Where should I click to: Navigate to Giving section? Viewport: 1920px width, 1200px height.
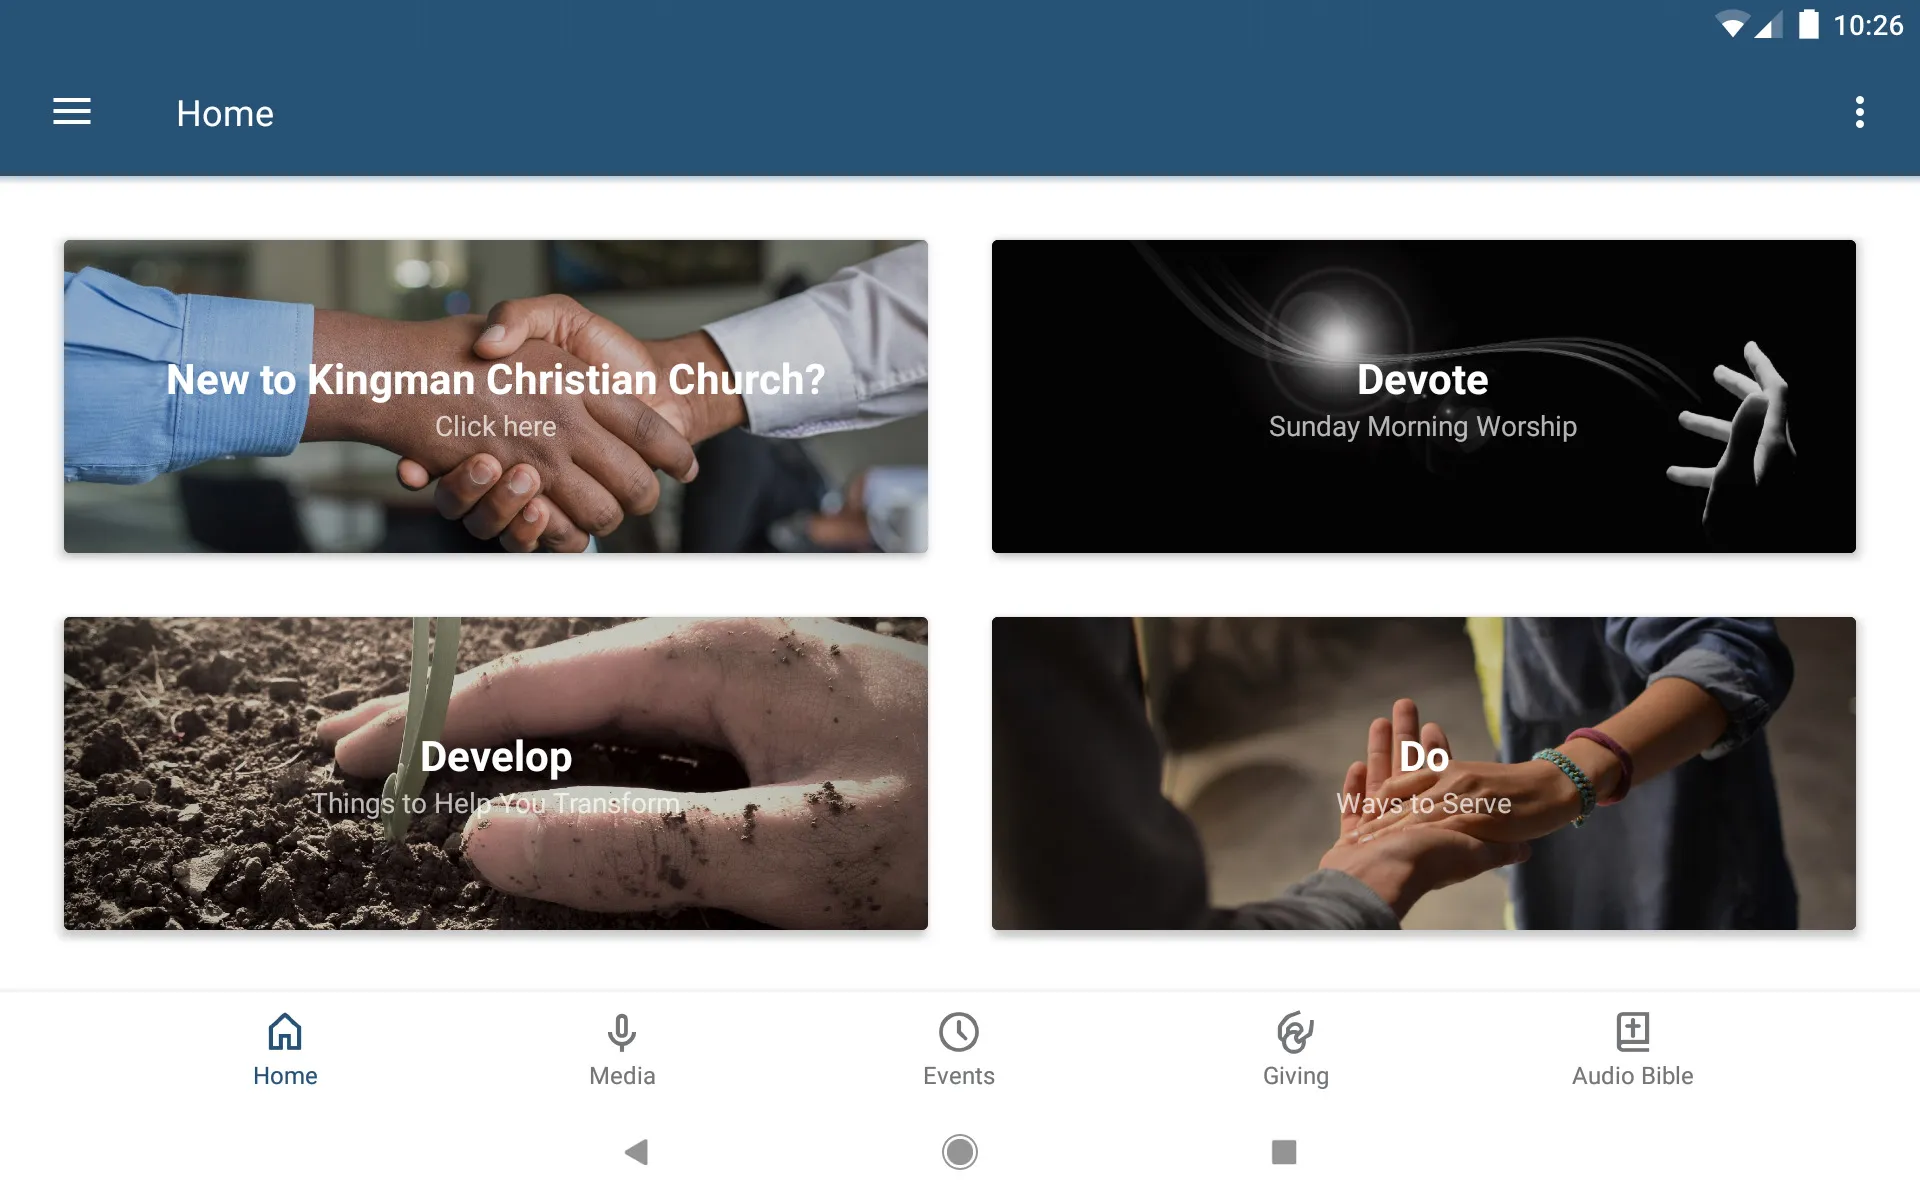point(1295,1049)
